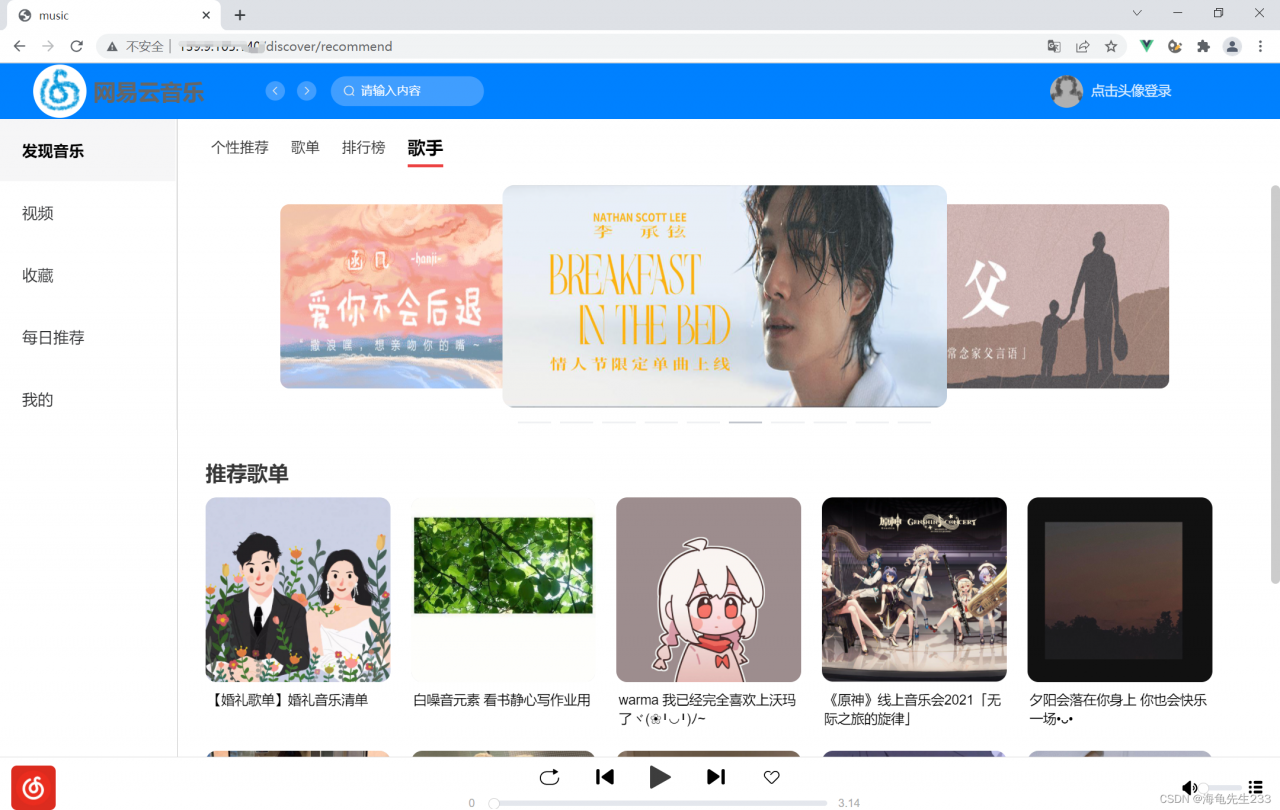This screenshot has height=810, width=1280.
Task: Click the NetEase Cloud Music logo icon
Action: point(58,90)
